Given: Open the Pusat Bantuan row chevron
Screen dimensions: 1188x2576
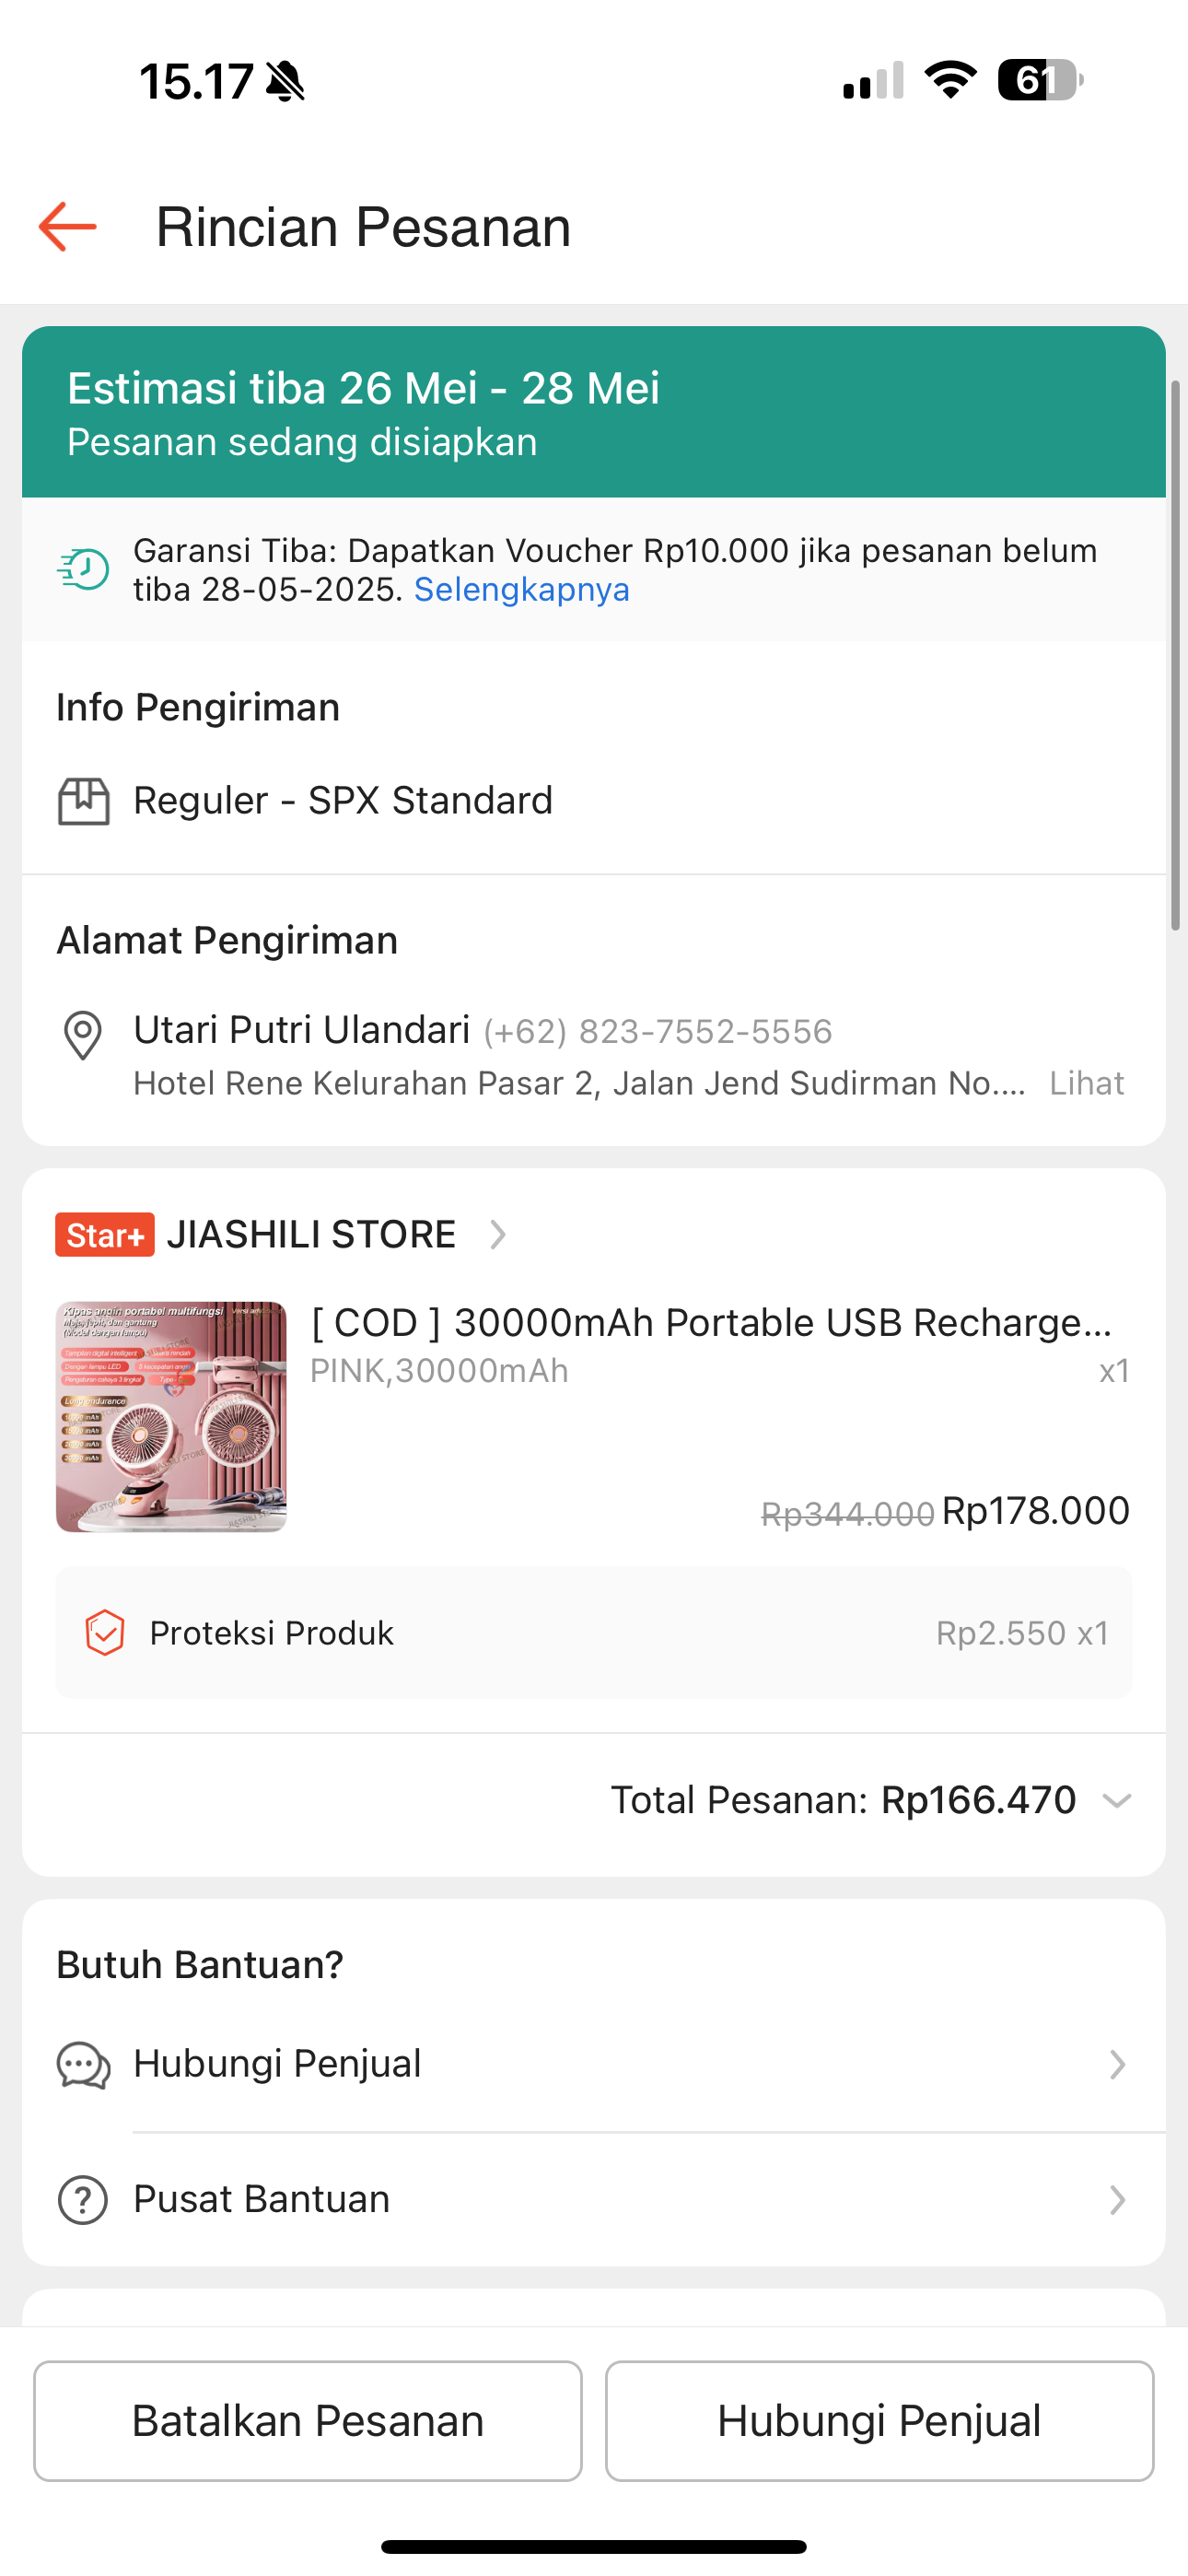Looking at the screenshot, I should pos(1117,2200).
